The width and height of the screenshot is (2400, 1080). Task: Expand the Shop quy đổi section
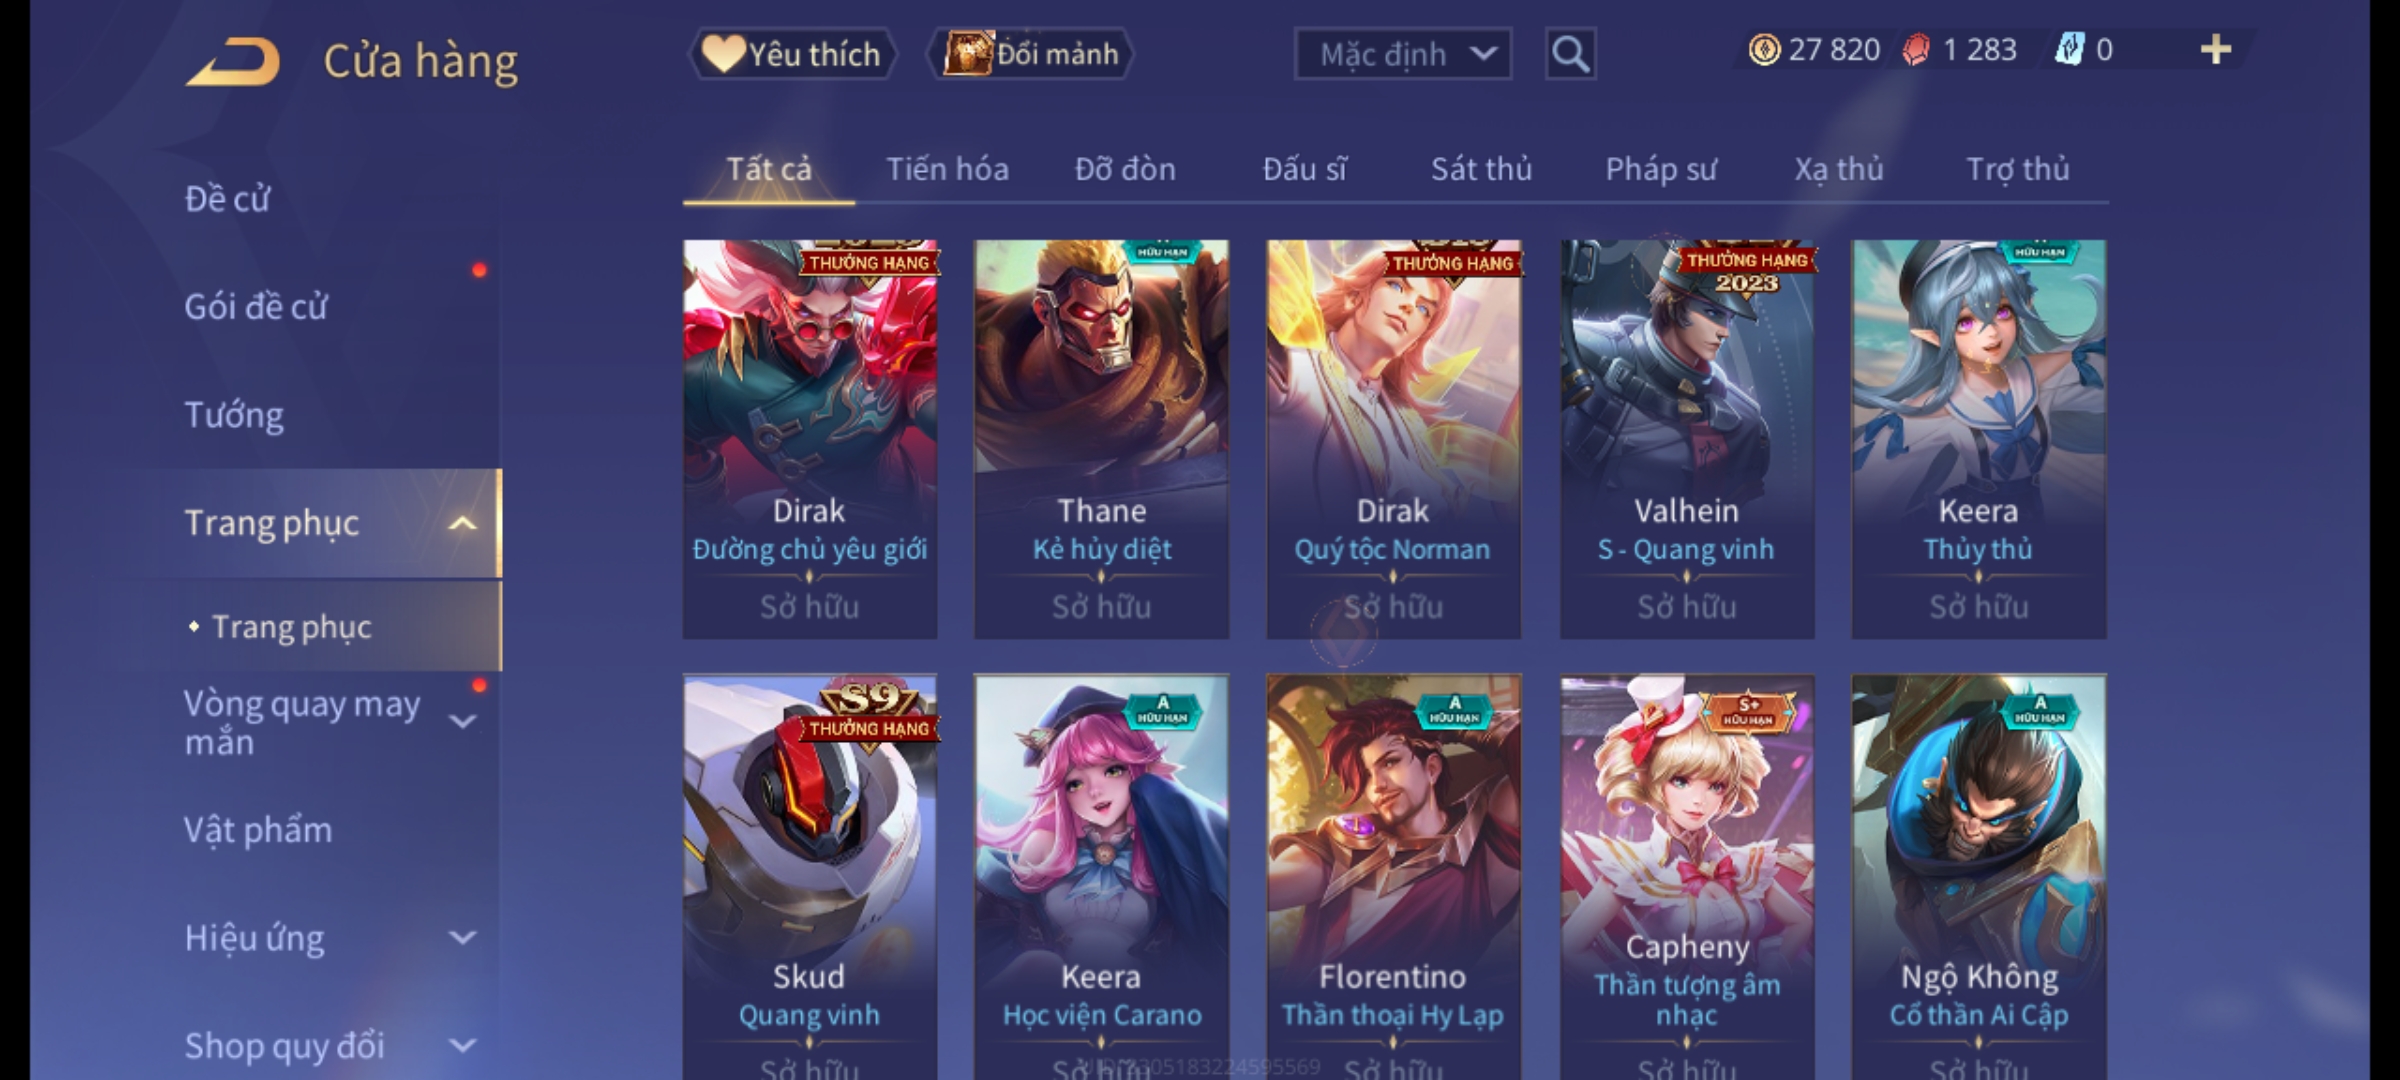(462, 1046)
